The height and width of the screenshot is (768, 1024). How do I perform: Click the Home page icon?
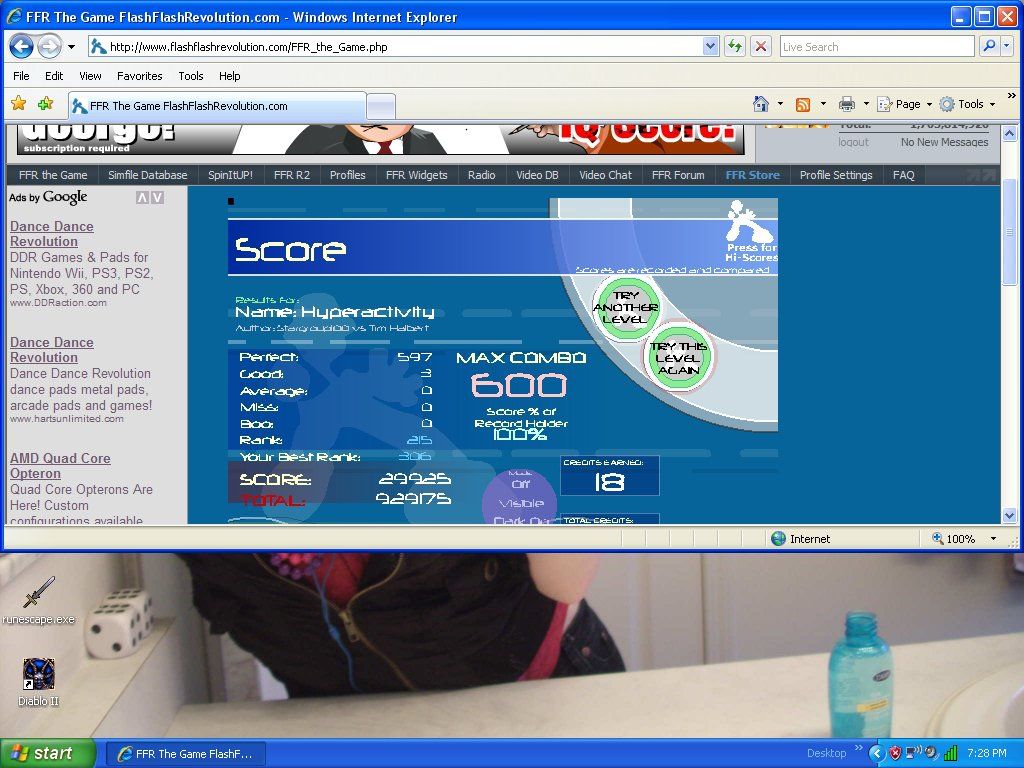tap(761, 104)
